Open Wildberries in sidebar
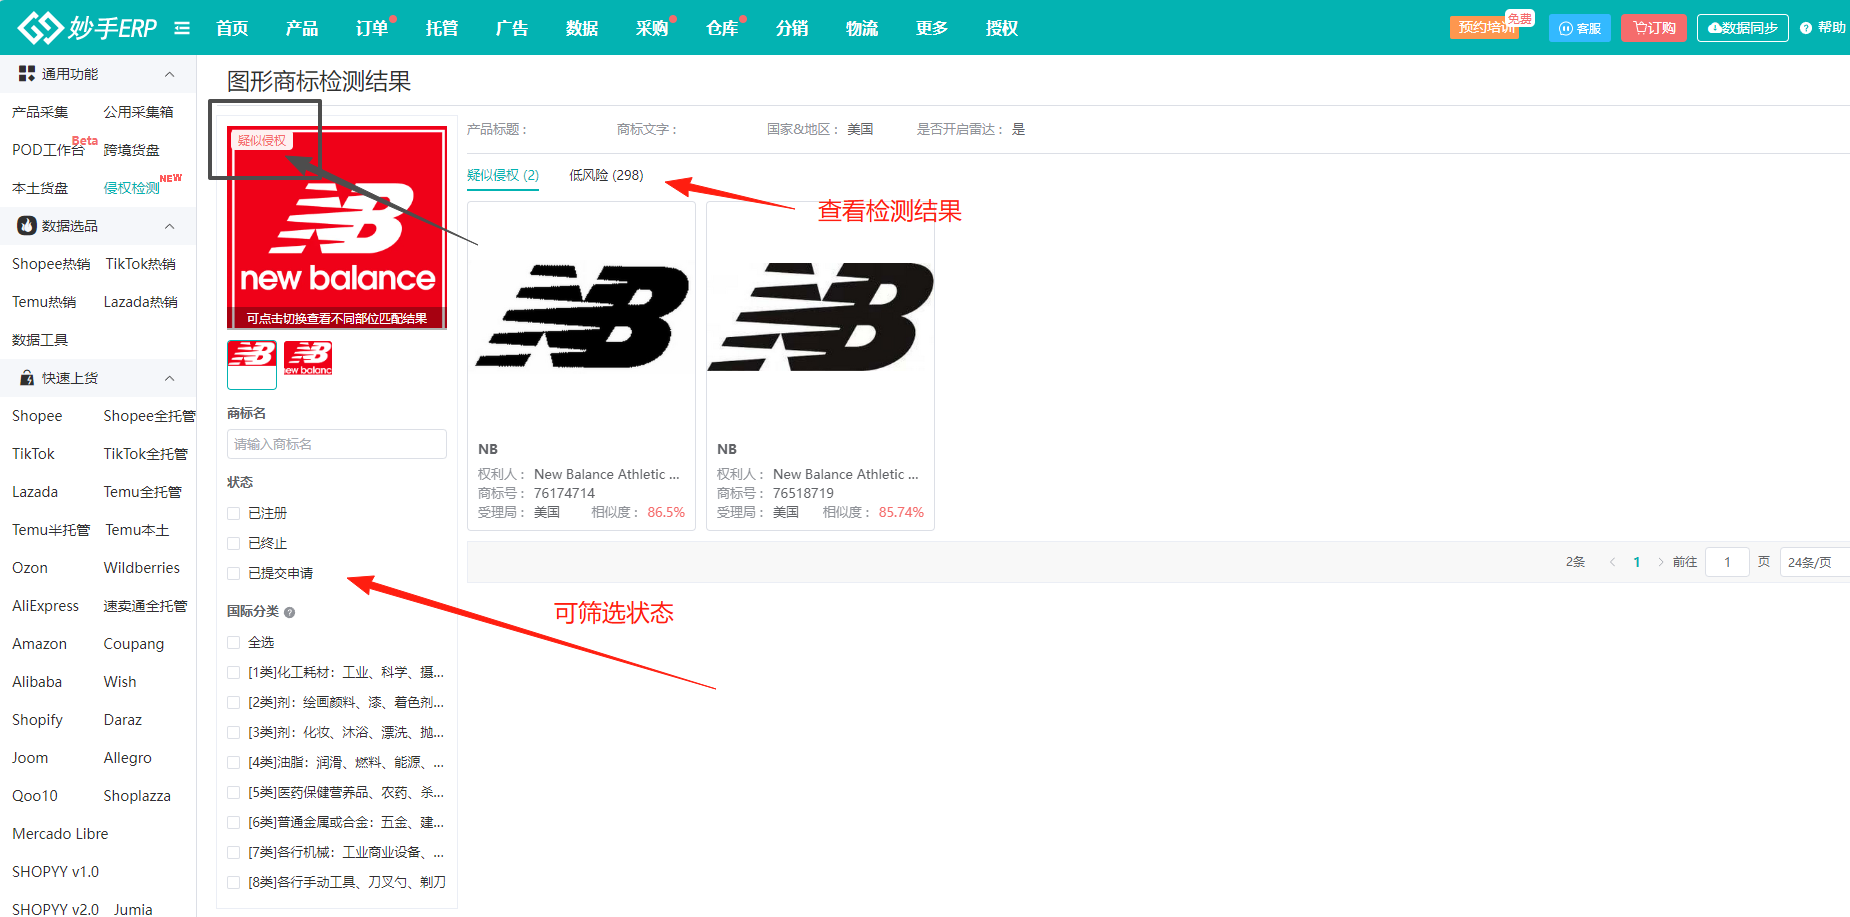The image size is (1850, 917). pos(142,568)
